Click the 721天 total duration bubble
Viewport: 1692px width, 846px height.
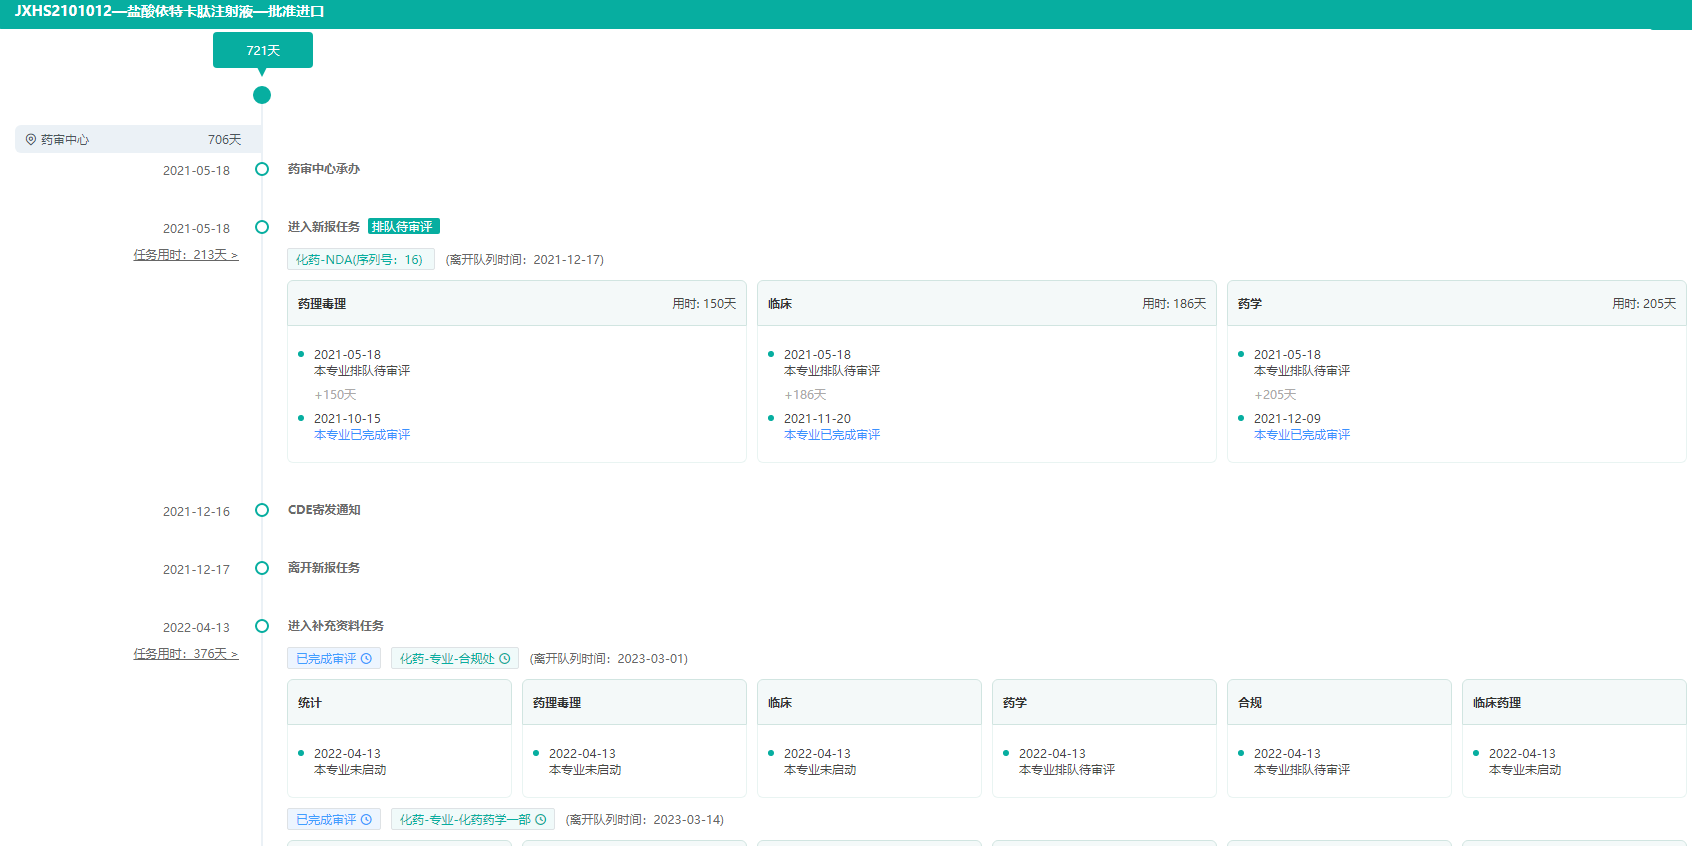tap(263, 50)
